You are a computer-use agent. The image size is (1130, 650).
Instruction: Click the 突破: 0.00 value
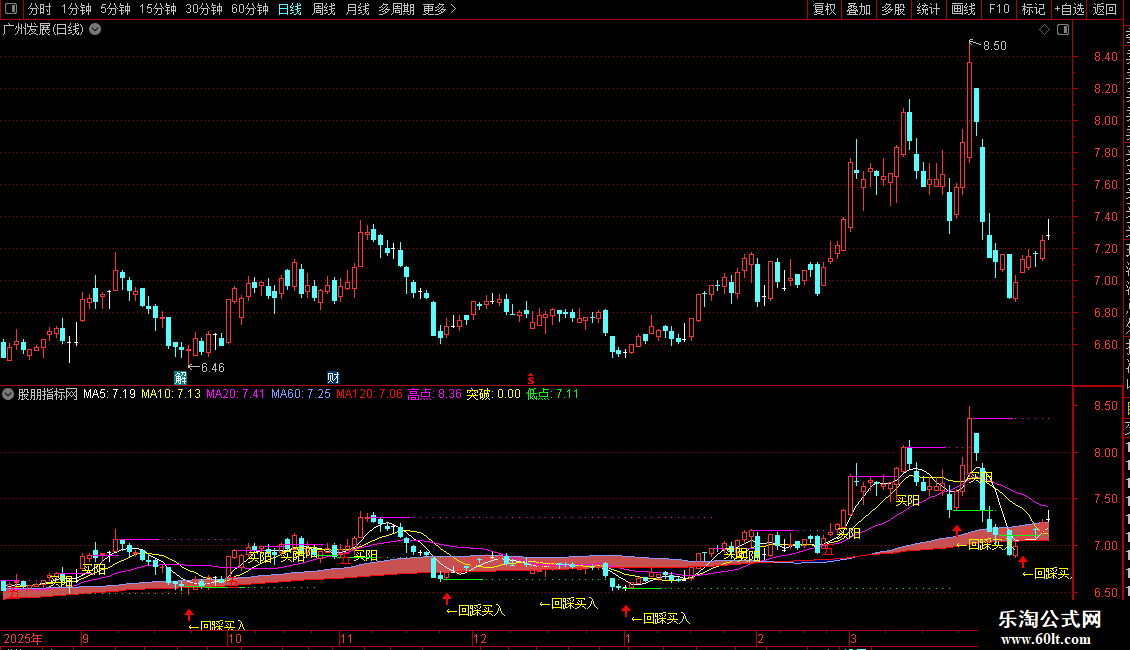pos(493,394)
